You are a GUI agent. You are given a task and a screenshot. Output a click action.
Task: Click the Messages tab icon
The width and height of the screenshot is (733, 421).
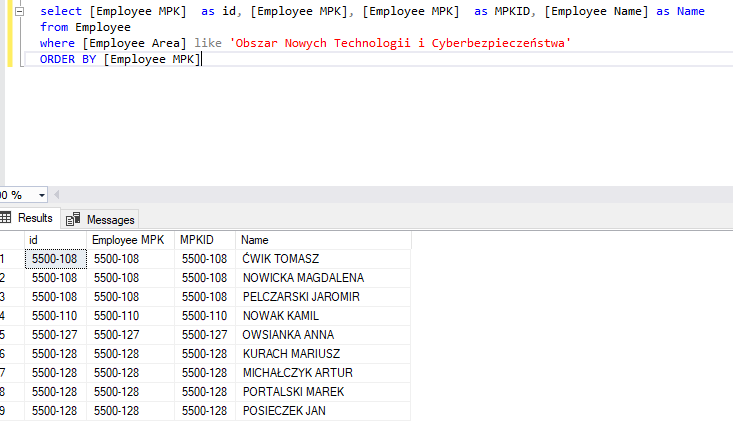coord(73,219)
